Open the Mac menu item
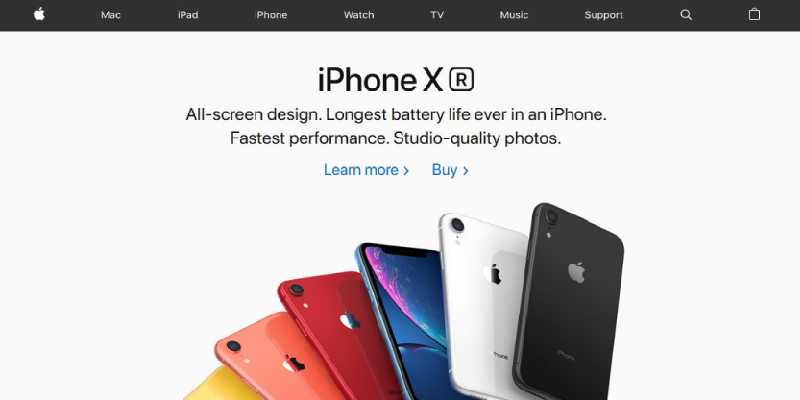 (111, 15)
